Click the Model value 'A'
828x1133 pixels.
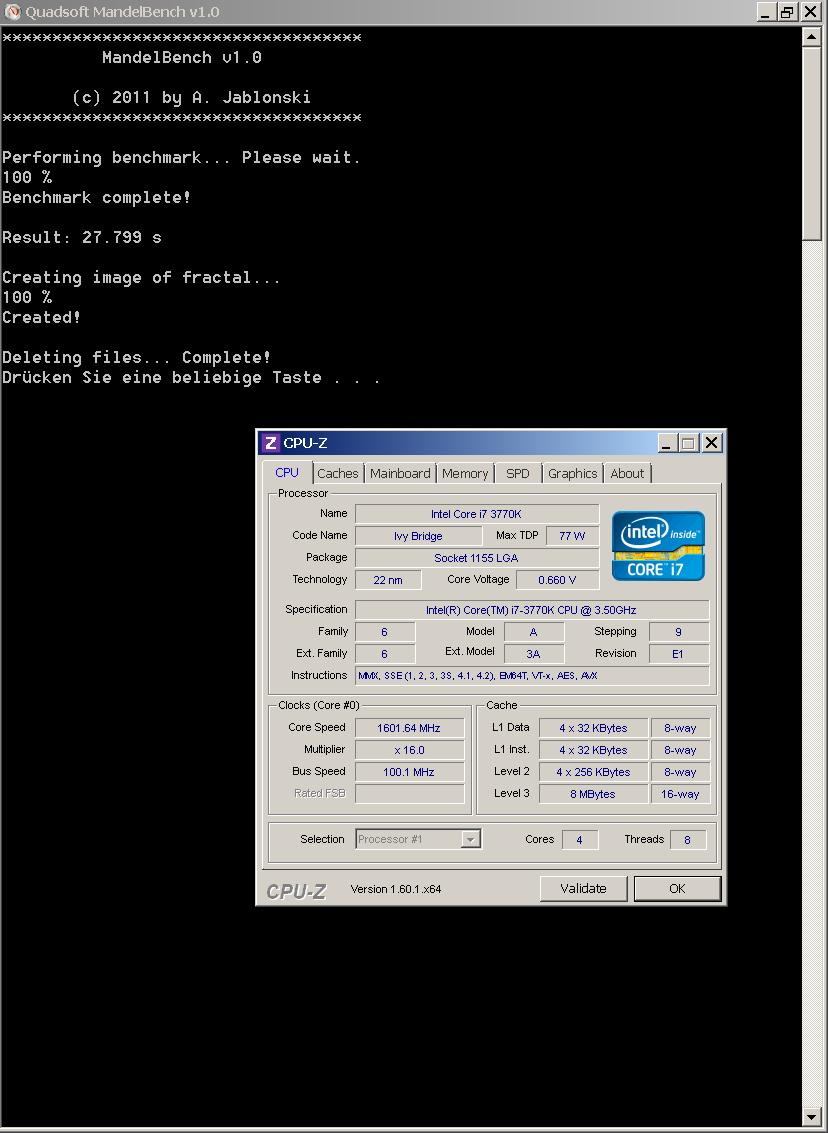pyautogui.click(x=533, y=632)
